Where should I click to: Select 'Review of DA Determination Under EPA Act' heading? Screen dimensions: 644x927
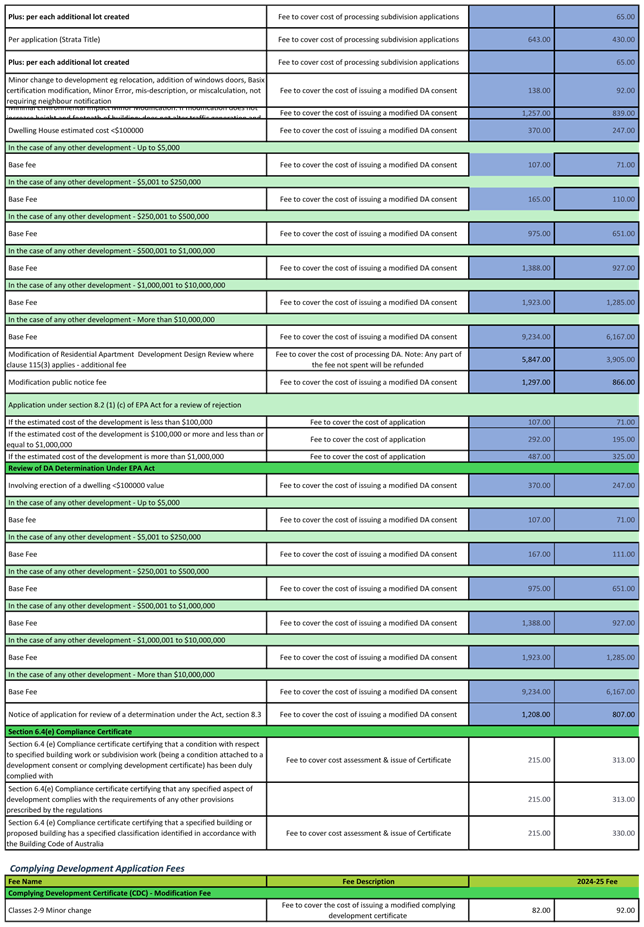322,468
